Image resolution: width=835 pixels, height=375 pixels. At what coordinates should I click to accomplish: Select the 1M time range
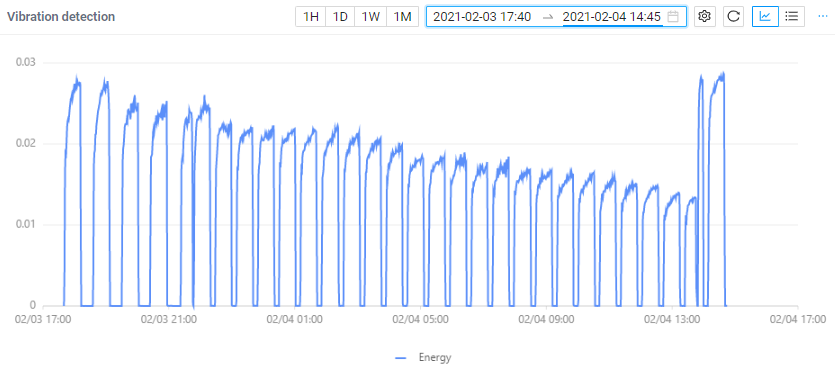[403, 17]
